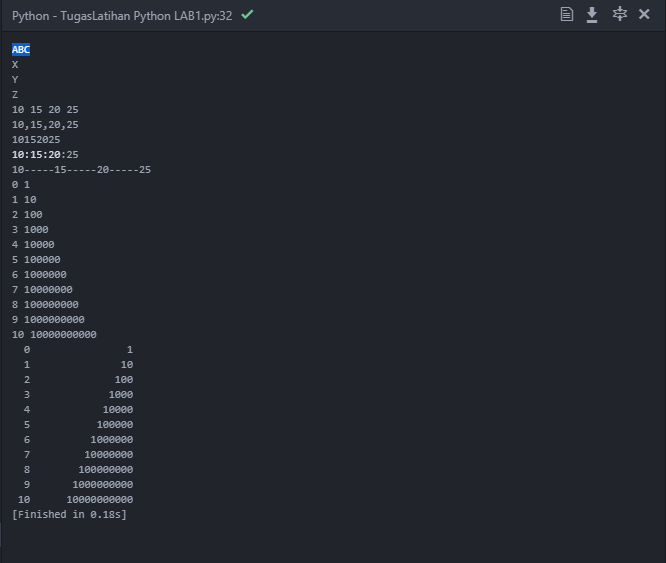Click the 'X' output line
This screenshot has height=563, width=666.
pos(15,65)
